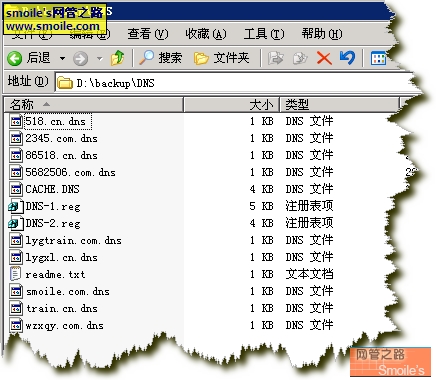Viewport: 436px width, 380px height.
Task: Click the Move To folder icon
Action: (x=275, y=58)
